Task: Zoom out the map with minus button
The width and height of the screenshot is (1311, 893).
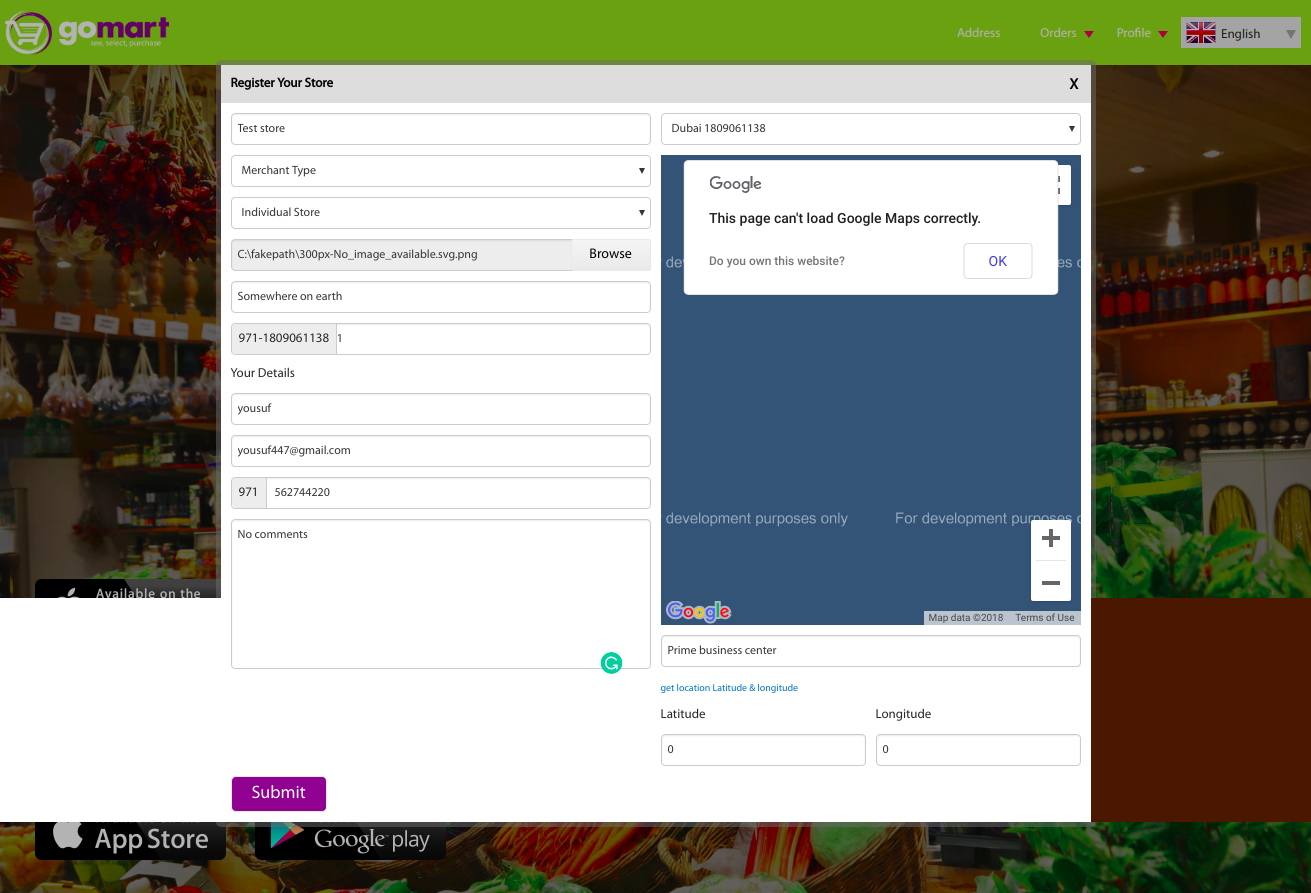Action: pyautogui.click(x=1051, y=581)
